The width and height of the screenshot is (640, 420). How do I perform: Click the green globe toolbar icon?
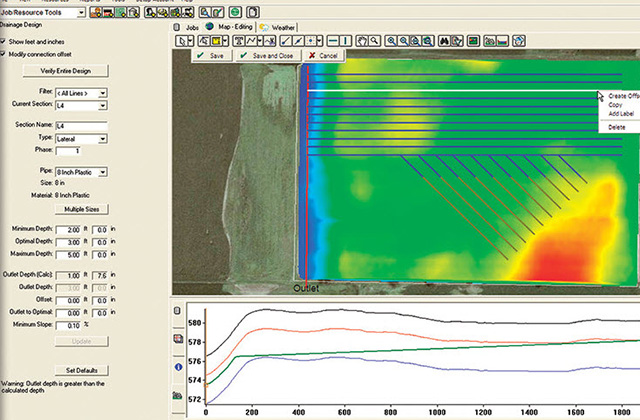235,12
